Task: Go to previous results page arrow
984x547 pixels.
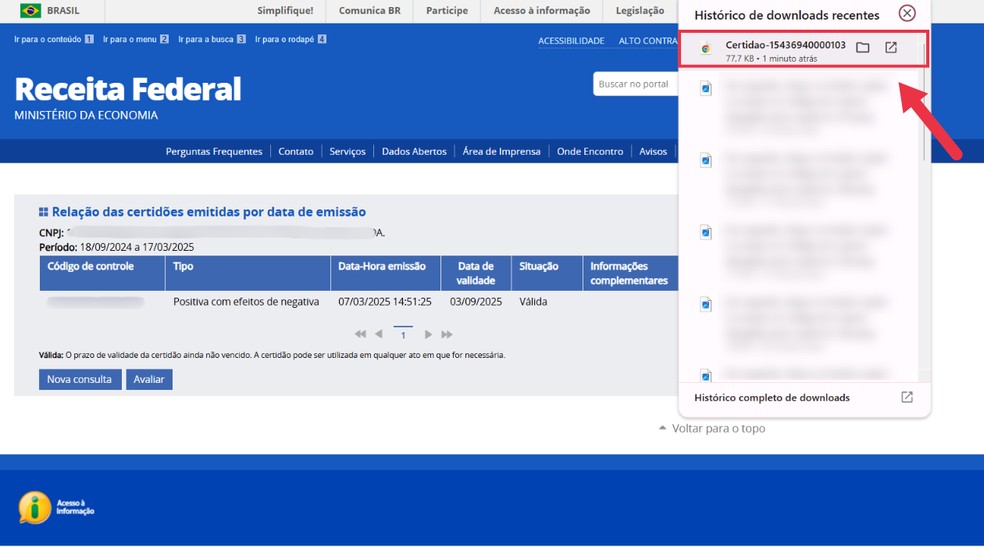Action: coord(378,334)
